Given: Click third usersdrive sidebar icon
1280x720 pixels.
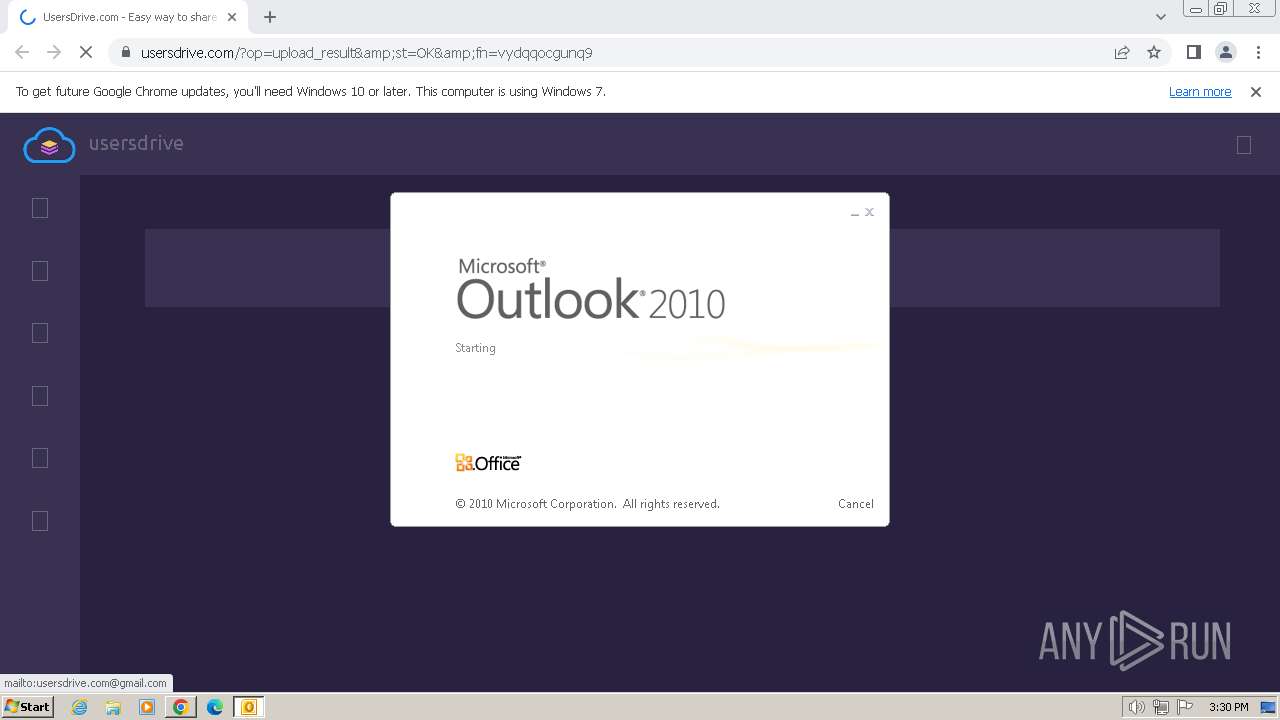Looking at the screenshot, I should (40, 333).
